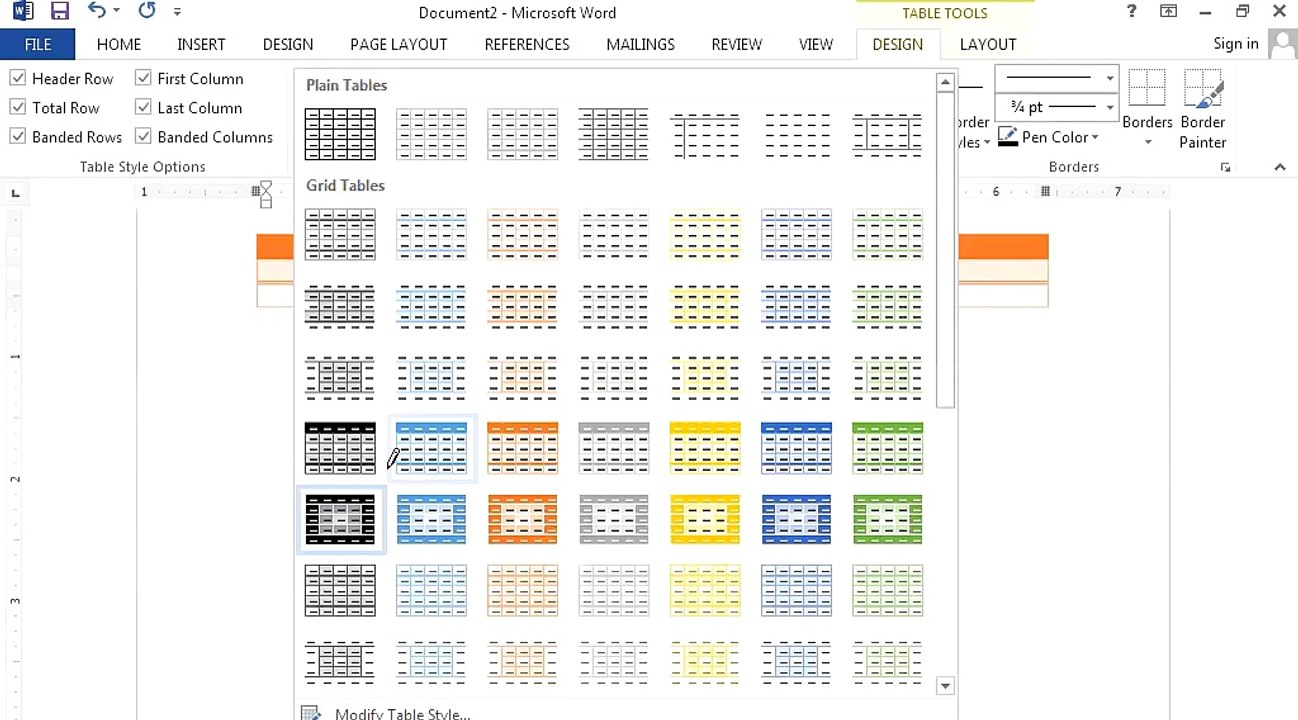Click the Redo/Repeat icon
Screen dimensions: 1298x720
146,12
